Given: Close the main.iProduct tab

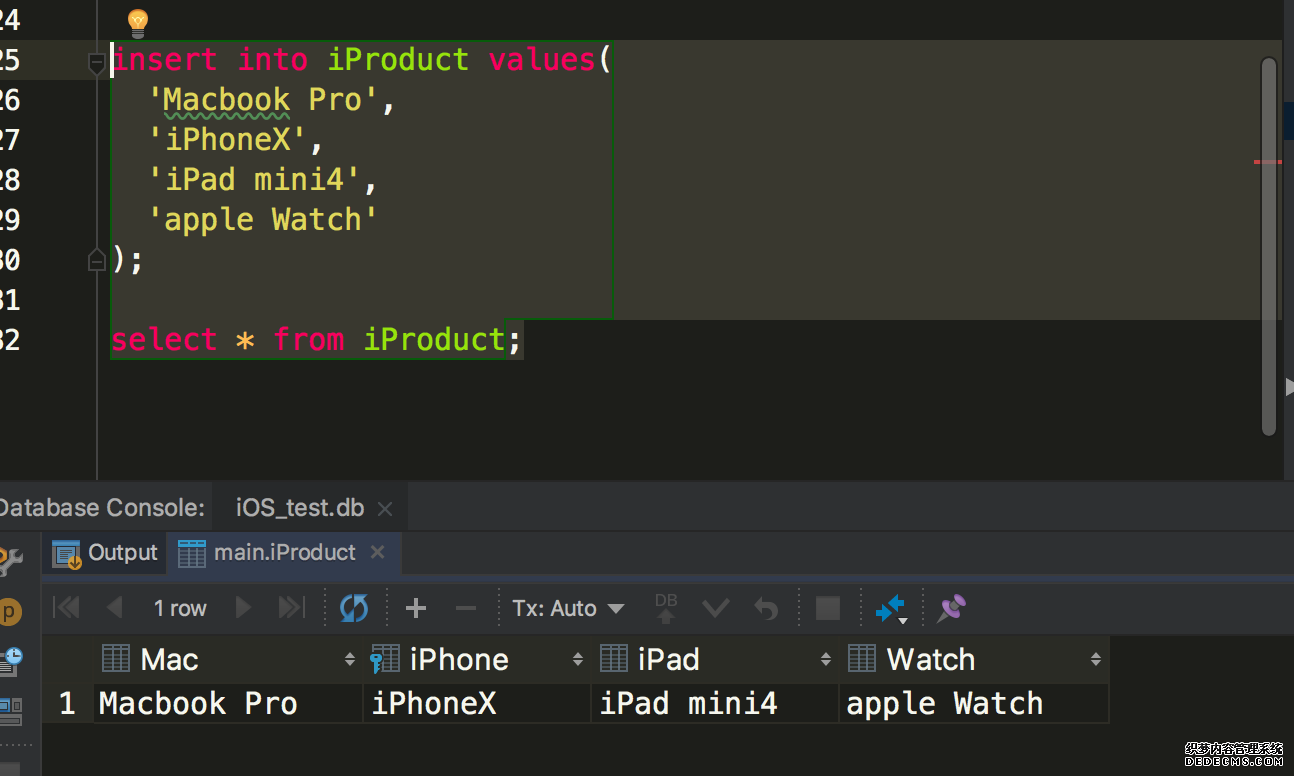Looking at the screenshot, I should (x=377, y=552).
